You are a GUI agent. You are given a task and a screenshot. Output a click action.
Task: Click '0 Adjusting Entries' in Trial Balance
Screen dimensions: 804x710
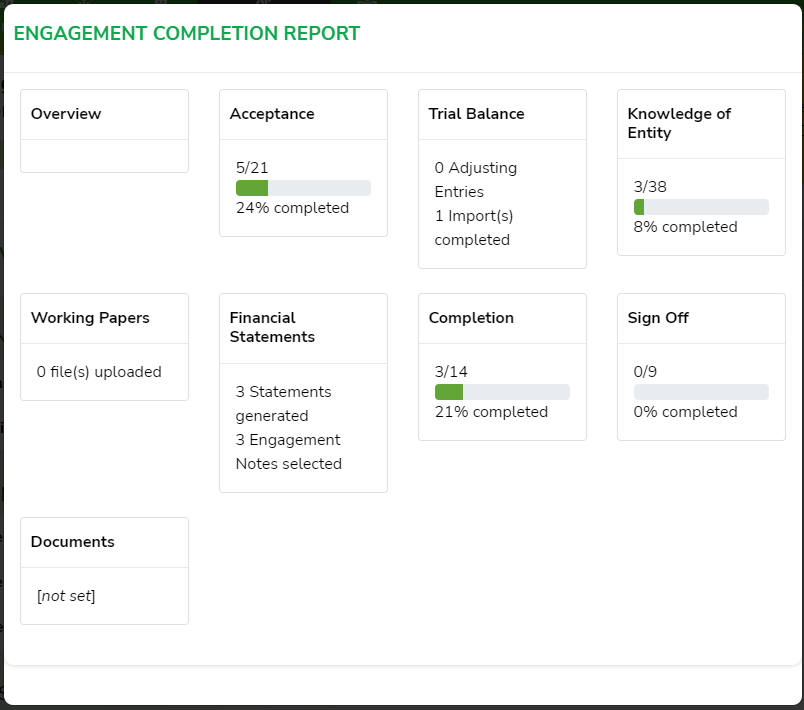476,179
